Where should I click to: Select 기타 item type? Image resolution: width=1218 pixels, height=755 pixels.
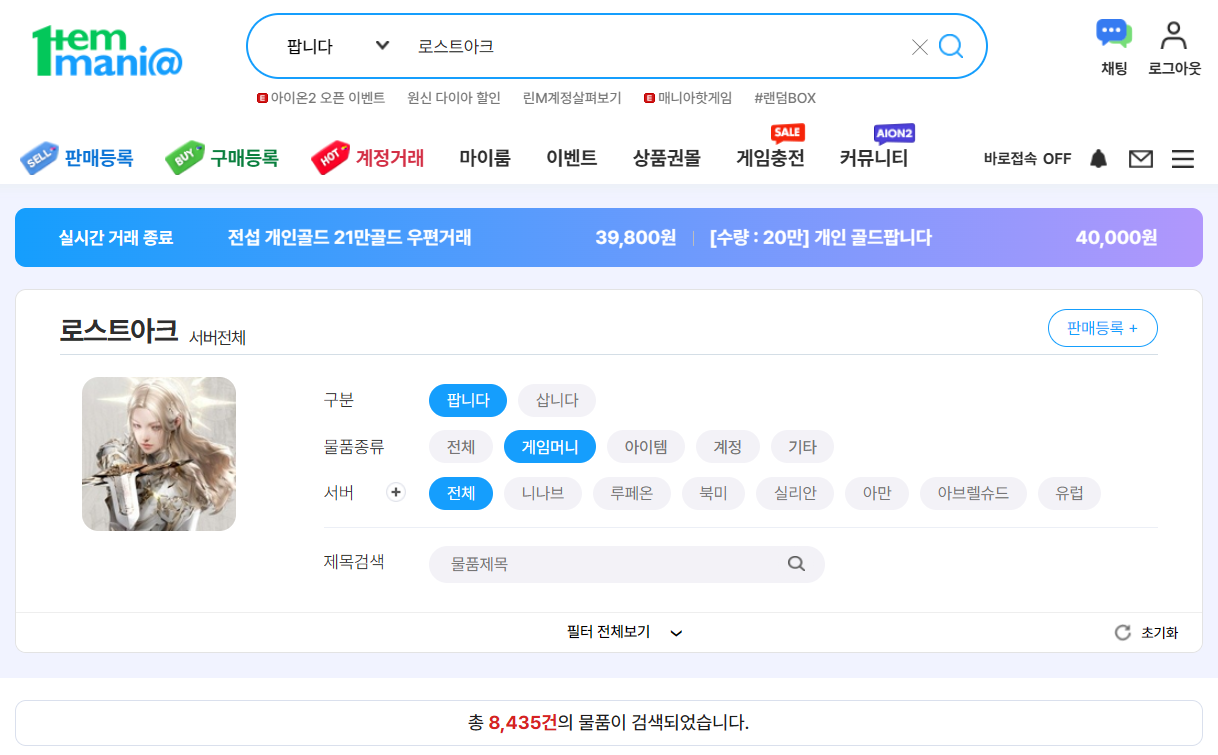[802, 447]
